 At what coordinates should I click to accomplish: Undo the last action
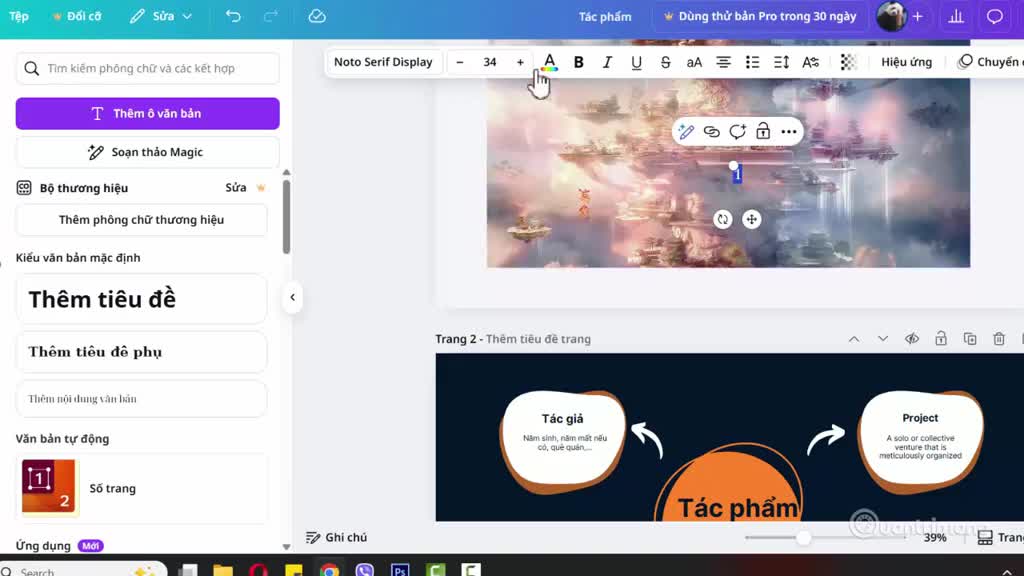(233, 16)
